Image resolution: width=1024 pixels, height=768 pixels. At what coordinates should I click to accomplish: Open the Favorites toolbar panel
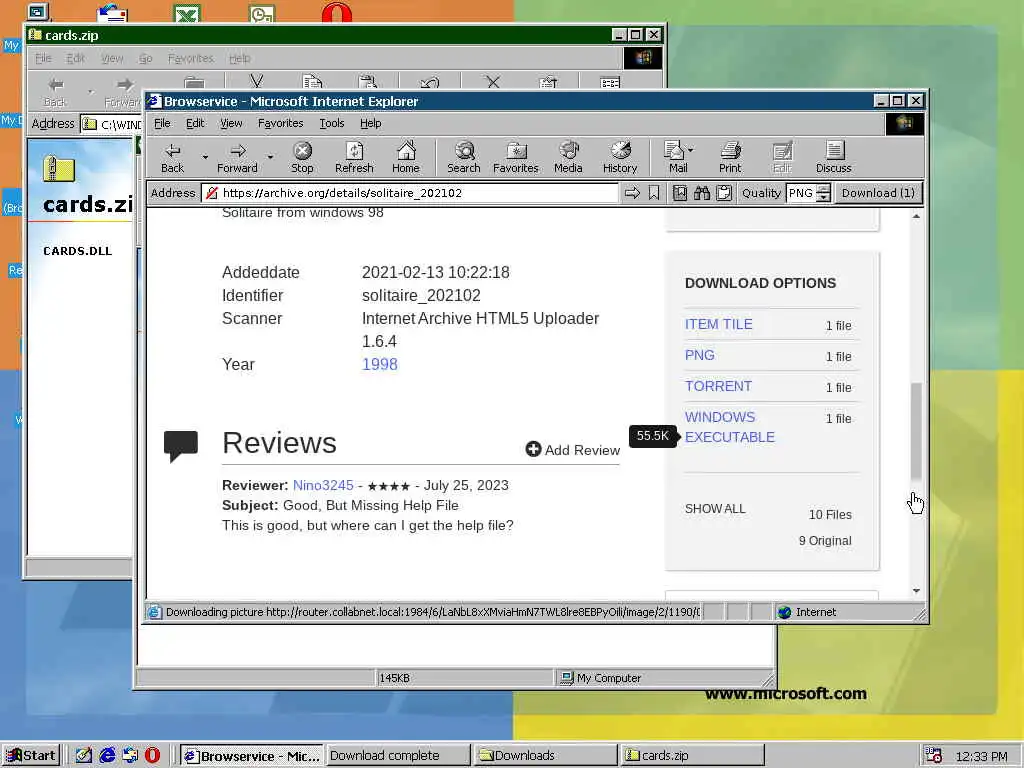coord(516,157)
